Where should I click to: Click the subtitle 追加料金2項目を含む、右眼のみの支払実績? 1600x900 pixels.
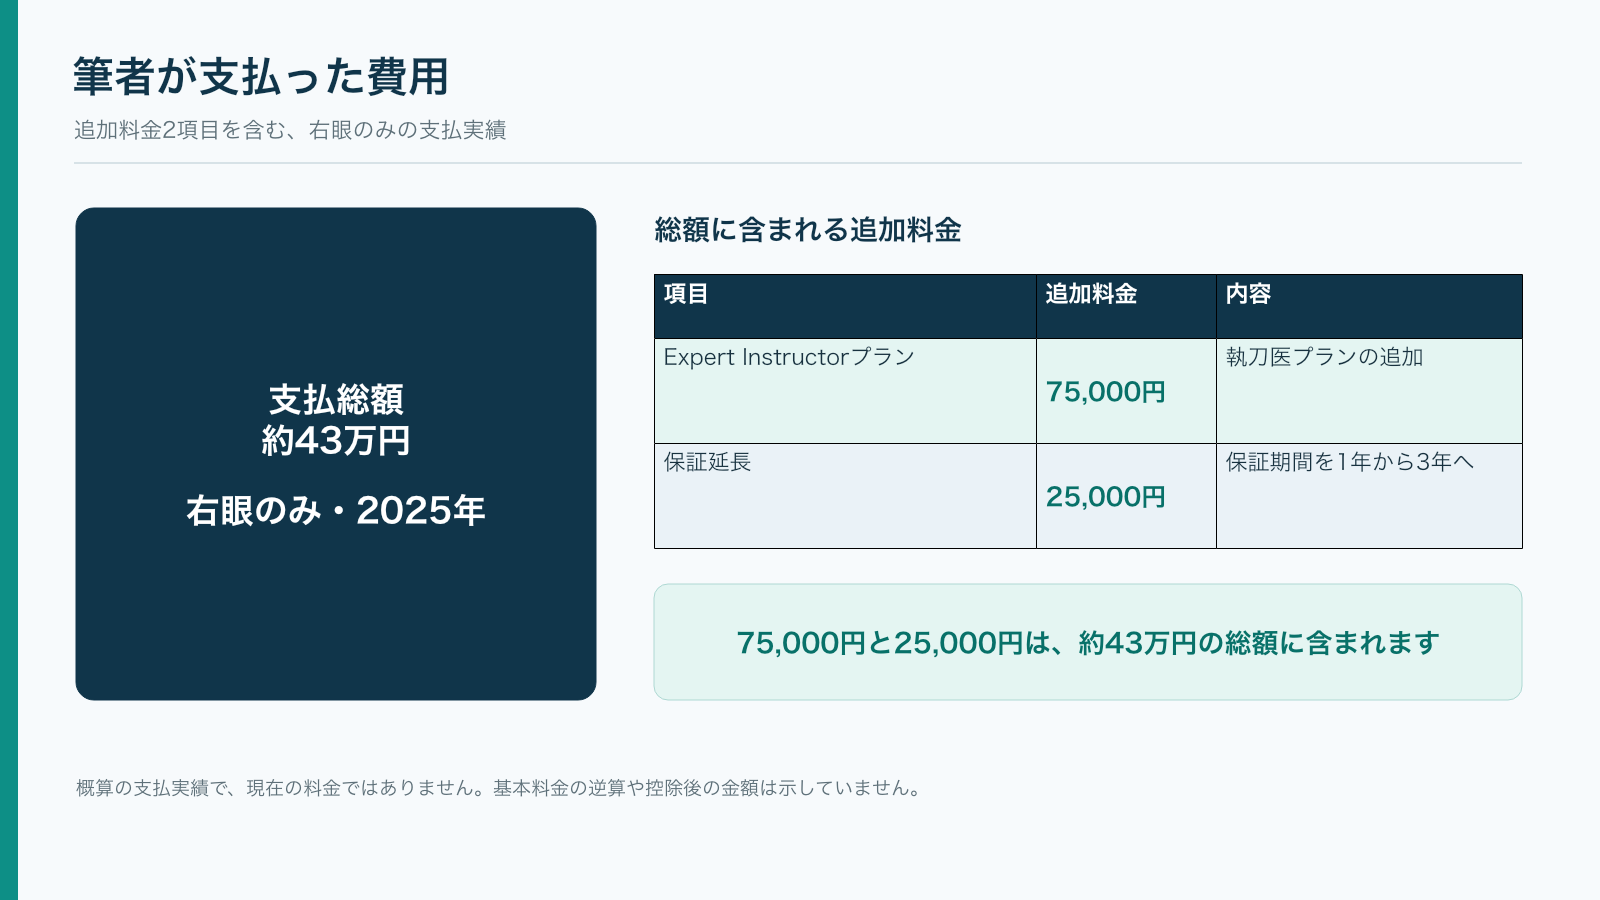coord(290,130)
